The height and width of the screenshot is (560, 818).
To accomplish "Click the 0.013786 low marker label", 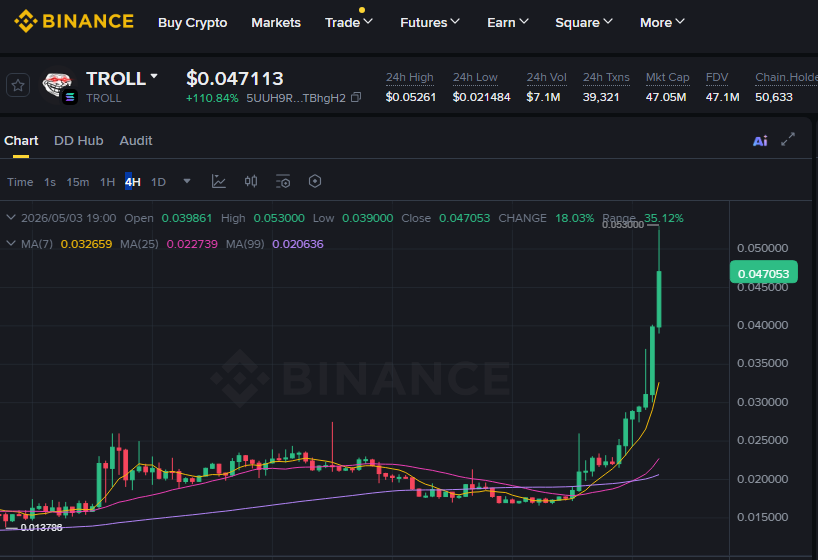I will click(x=41, y=528).
